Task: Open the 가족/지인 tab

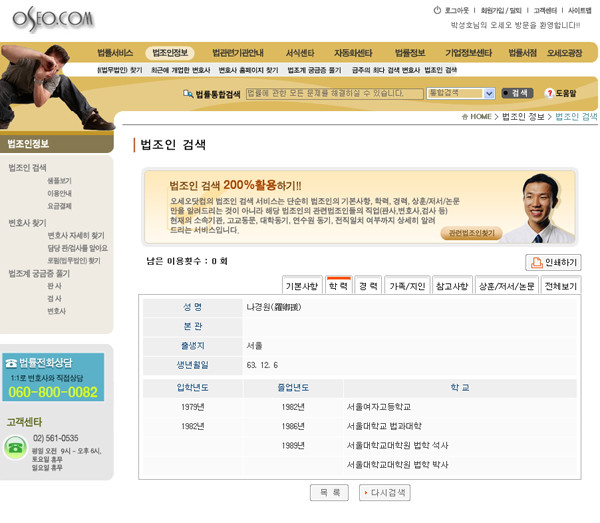Action: pyautogui.click(x=406, y=286)
